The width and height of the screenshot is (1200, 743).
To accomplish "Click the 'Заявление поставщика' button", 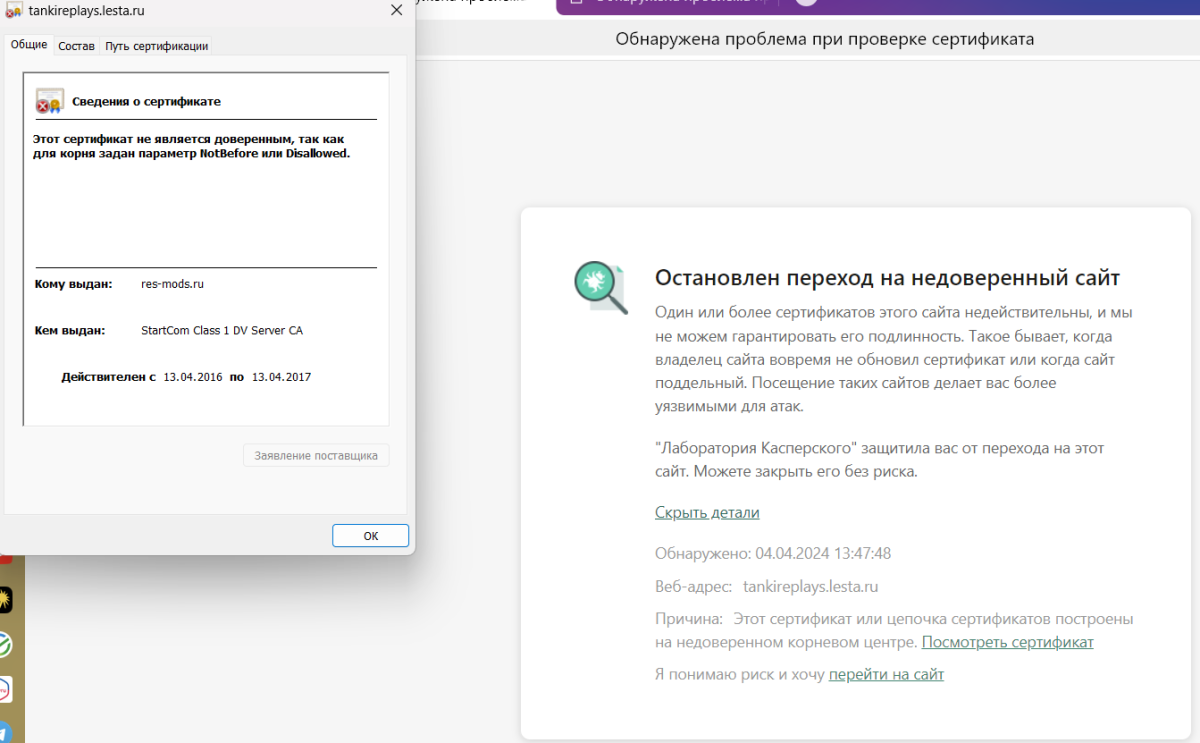I will pos(316,455).
